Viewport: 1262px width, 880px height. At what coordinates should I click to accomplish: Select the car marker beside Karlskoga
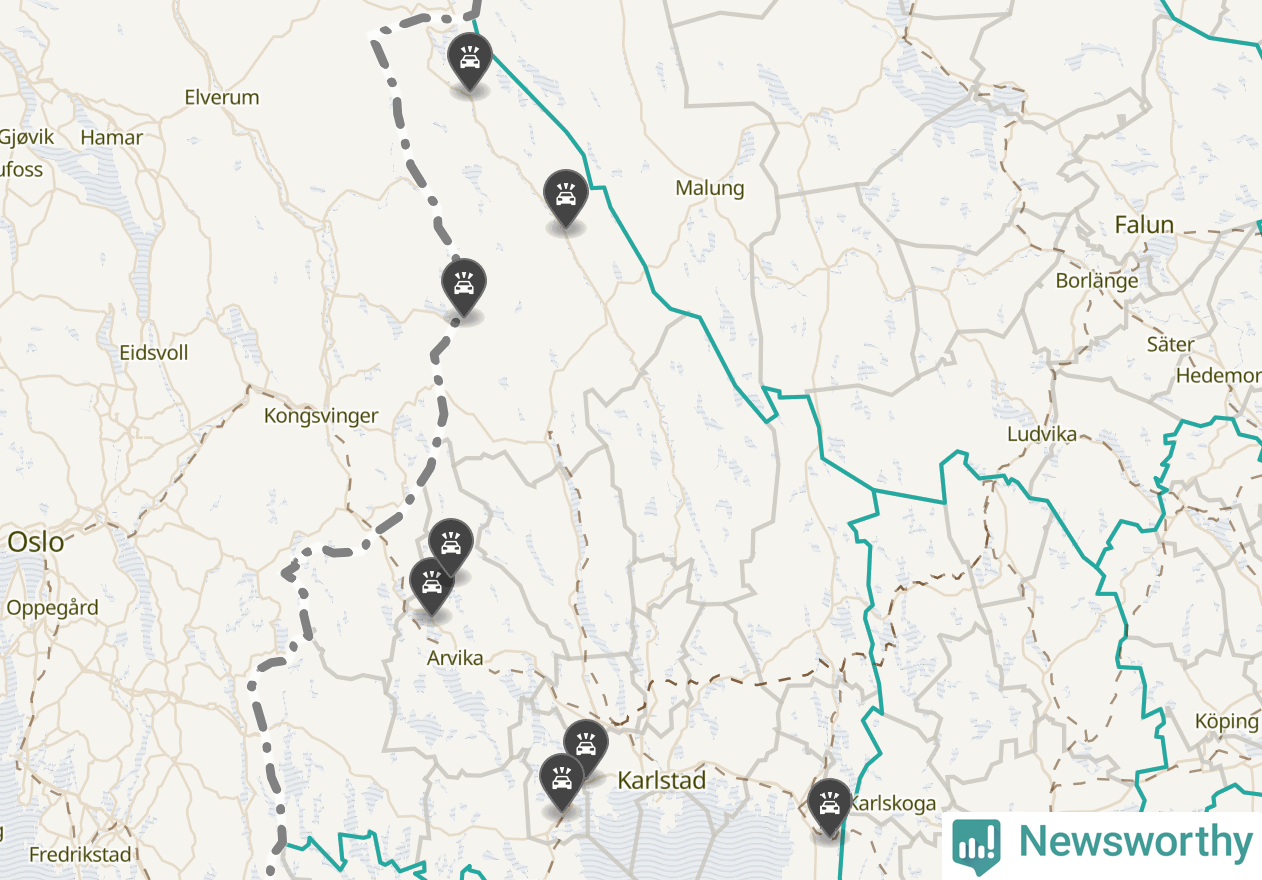coord(829,806)
